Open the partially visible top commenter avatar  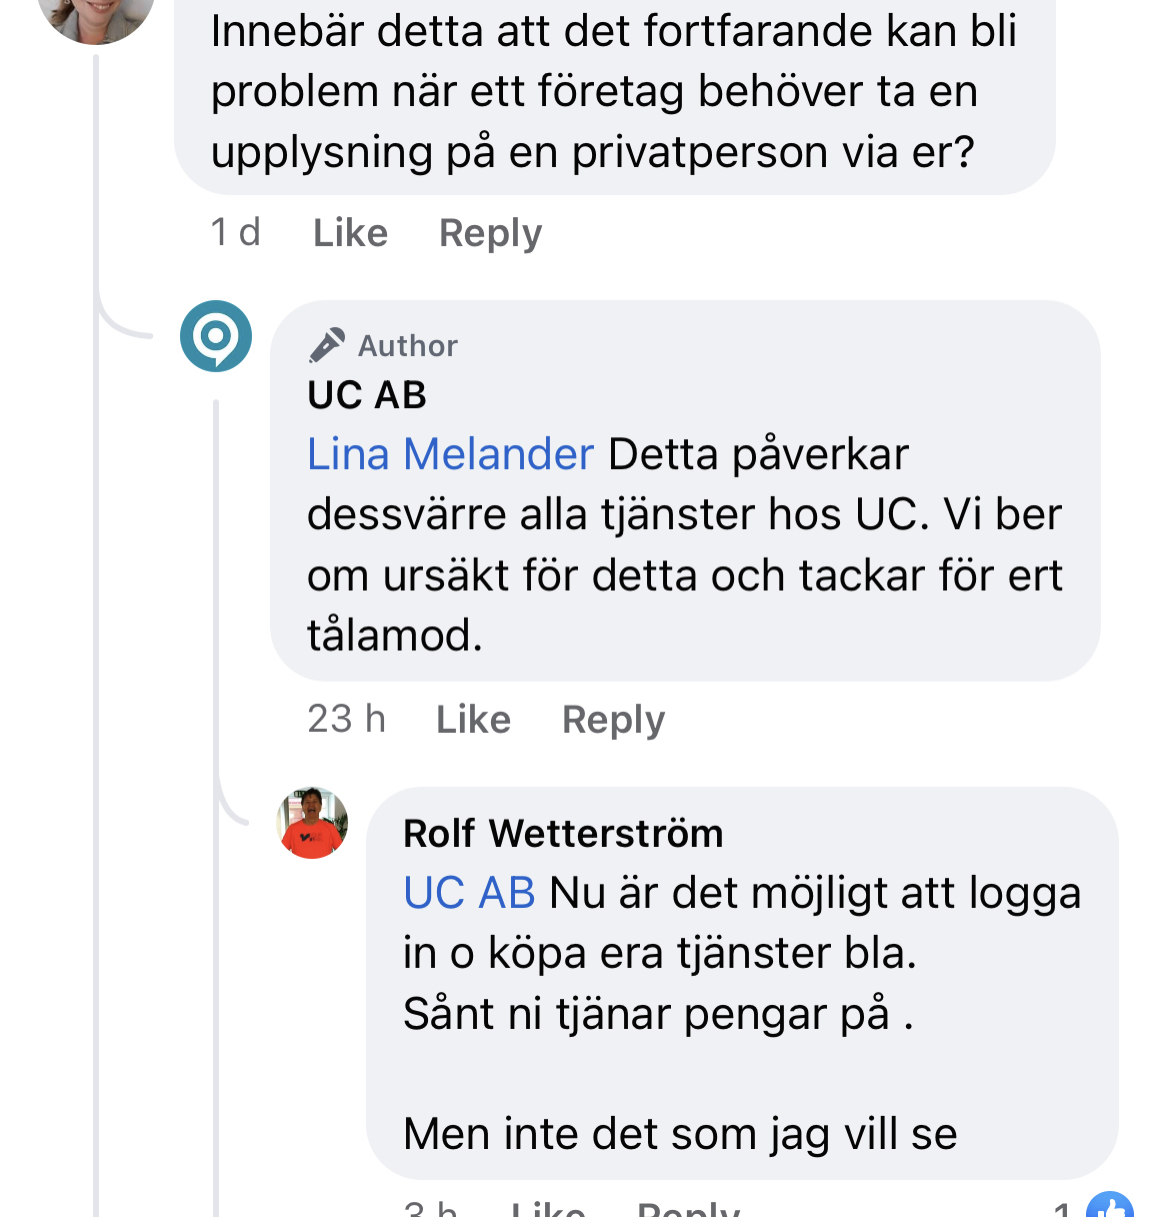tap(96, 18)
